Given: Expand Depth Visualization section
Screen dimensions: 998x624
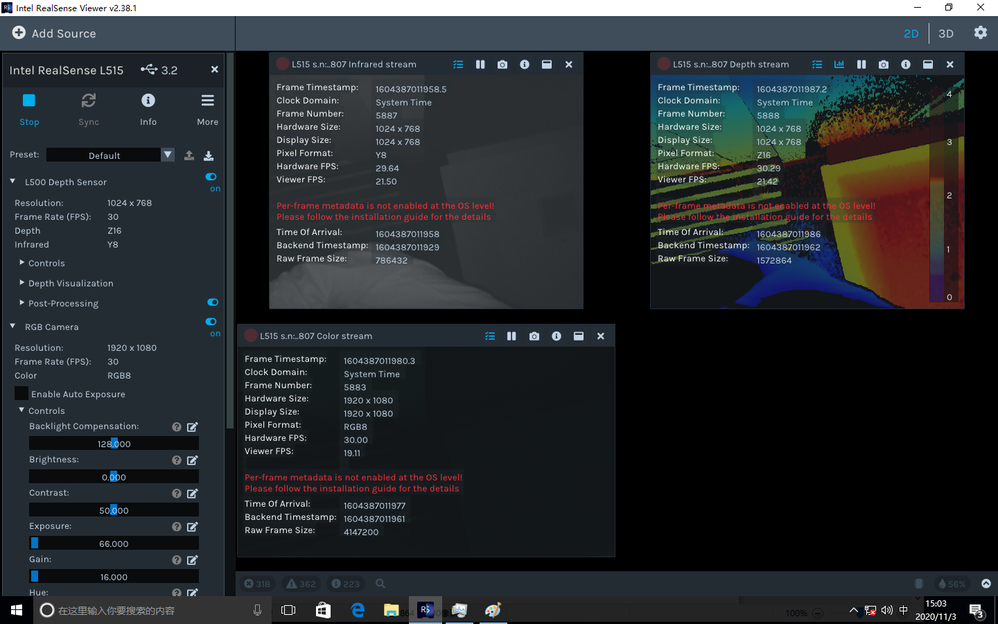Looking at the screenshot, I should [22, 283].
